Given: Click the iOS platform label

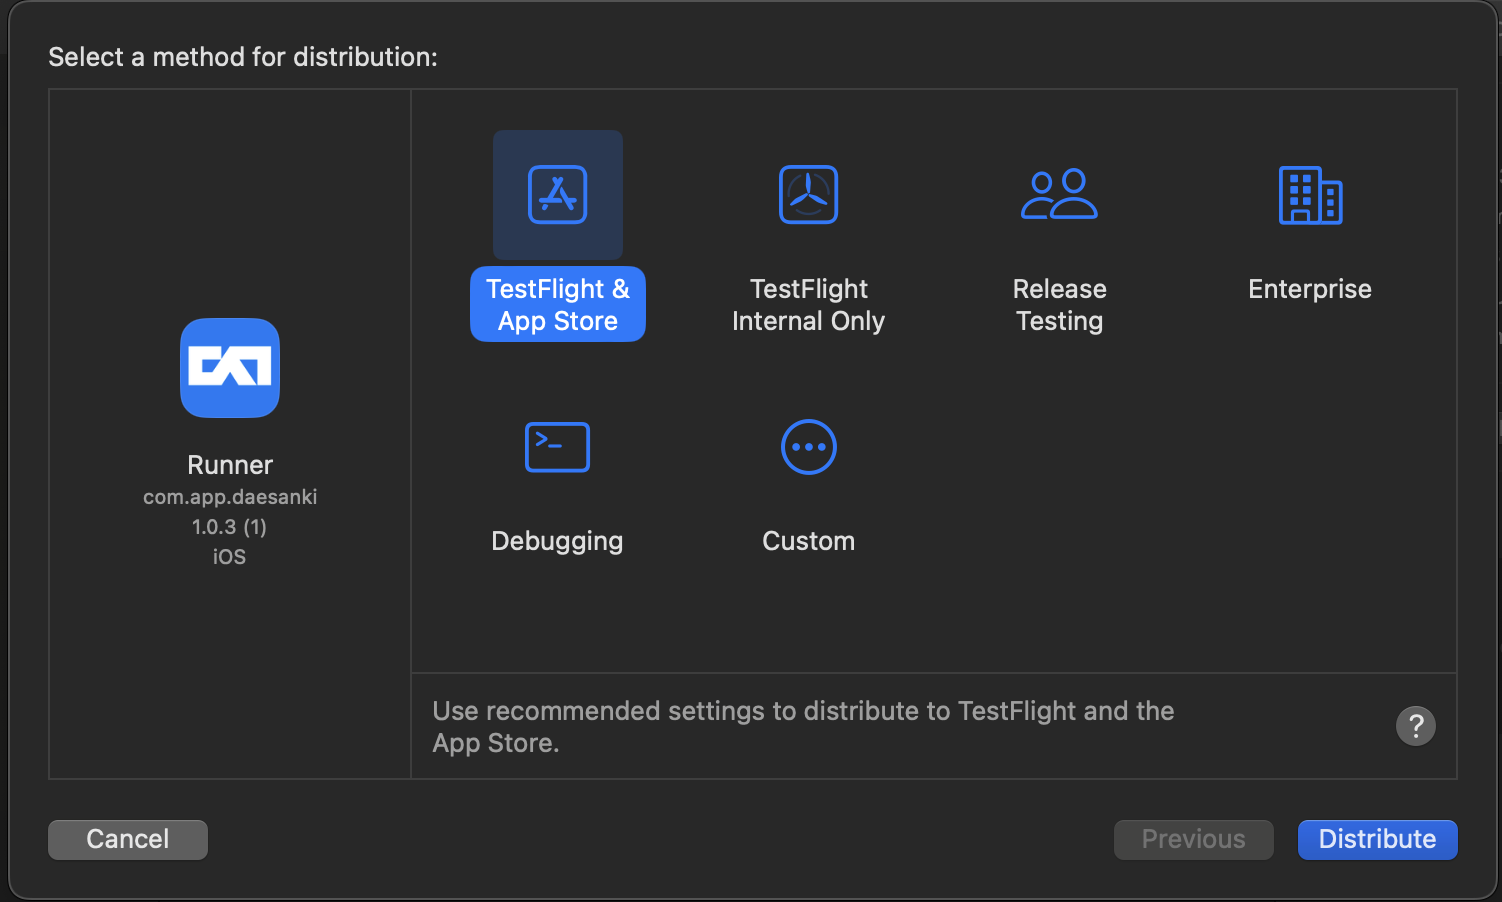Looking at the screenshot, I should 229,557.
